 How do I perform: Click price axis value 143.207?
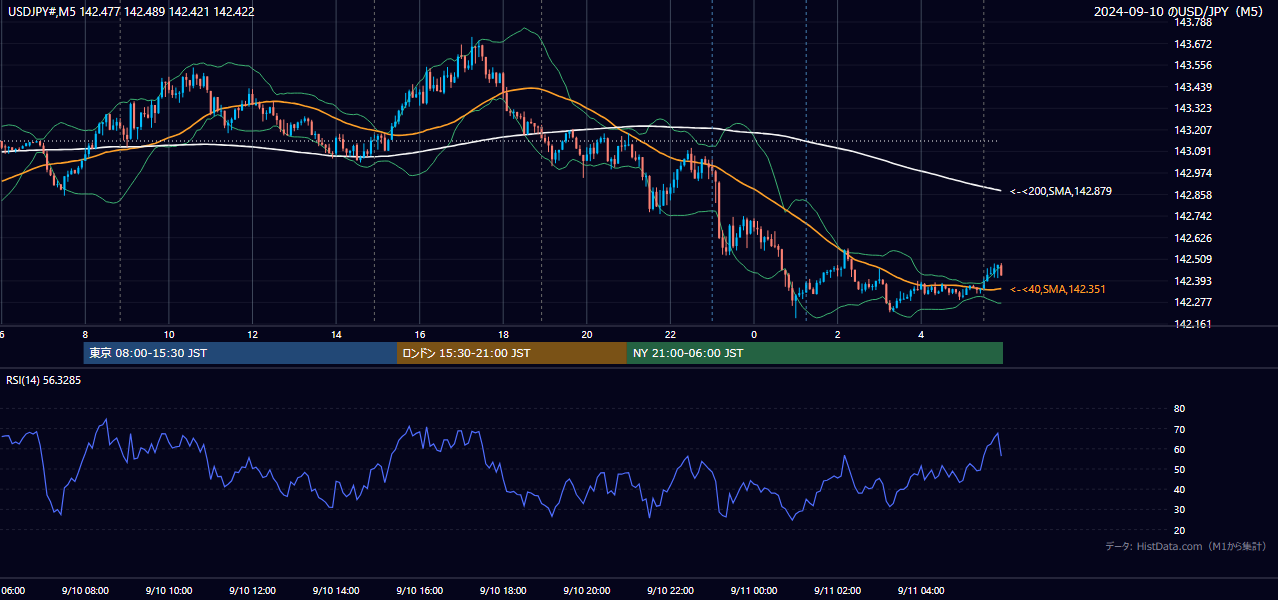click(1194, 130)
